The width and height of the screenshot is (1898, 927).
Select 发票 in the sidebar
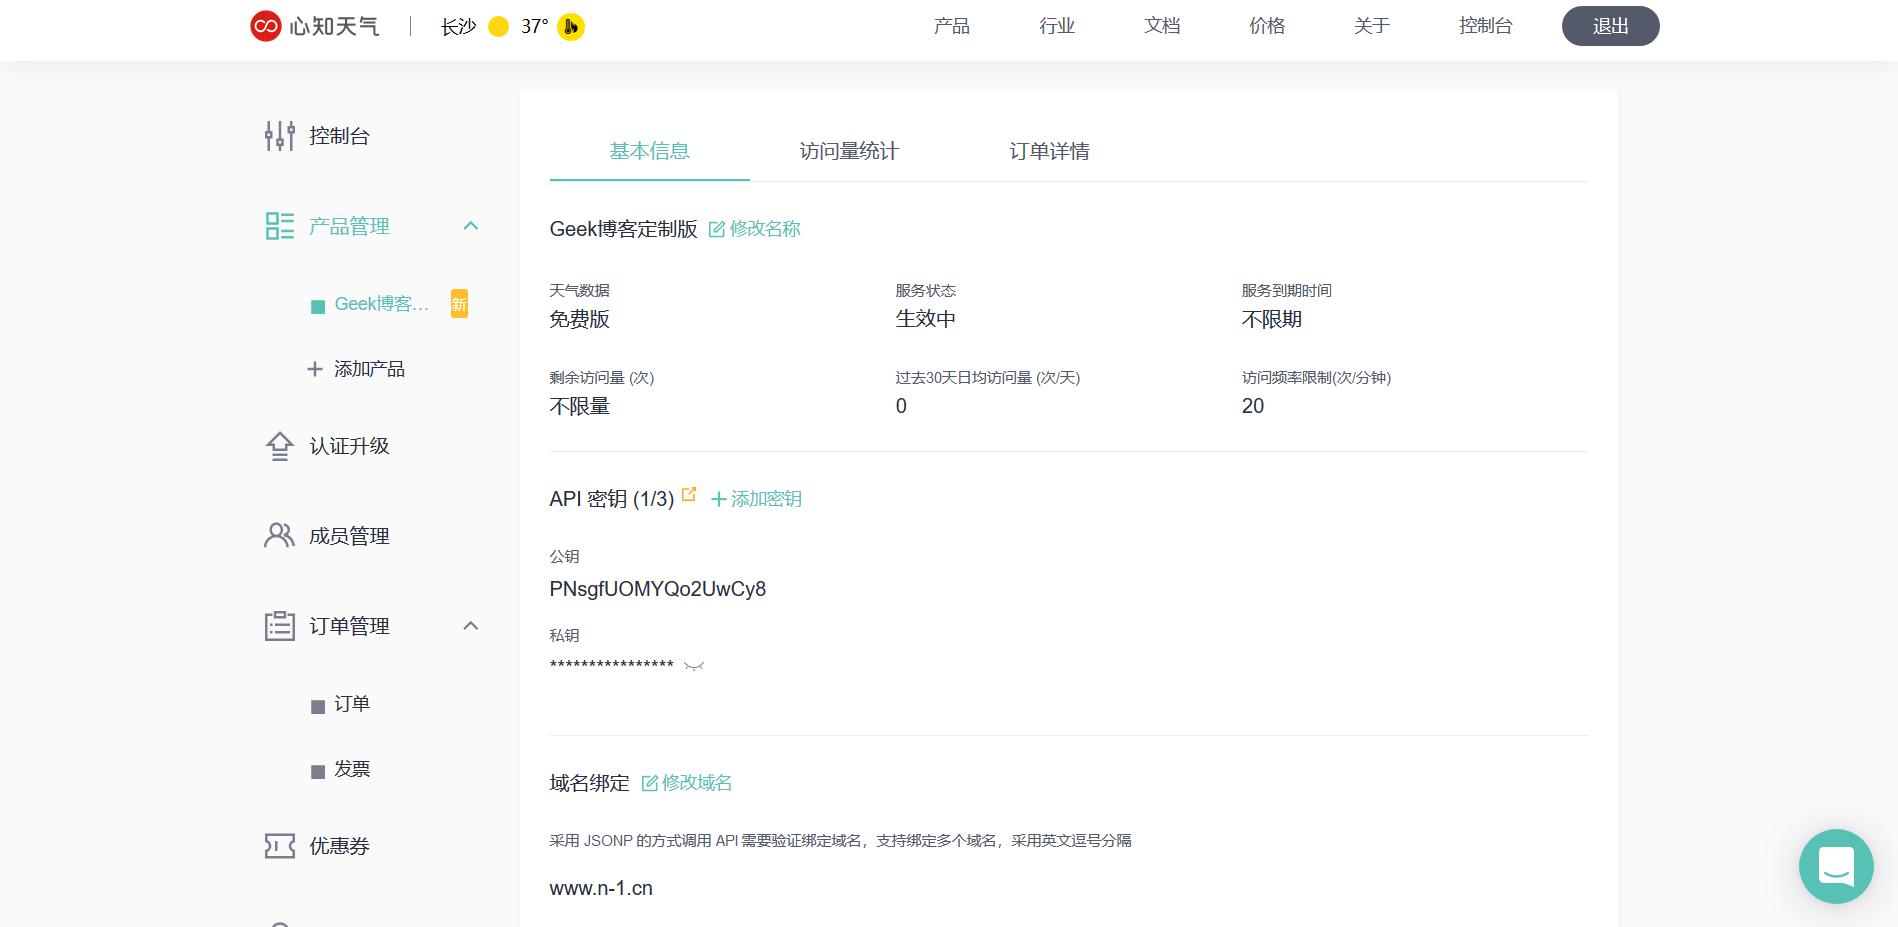click(x=352, y=769)
